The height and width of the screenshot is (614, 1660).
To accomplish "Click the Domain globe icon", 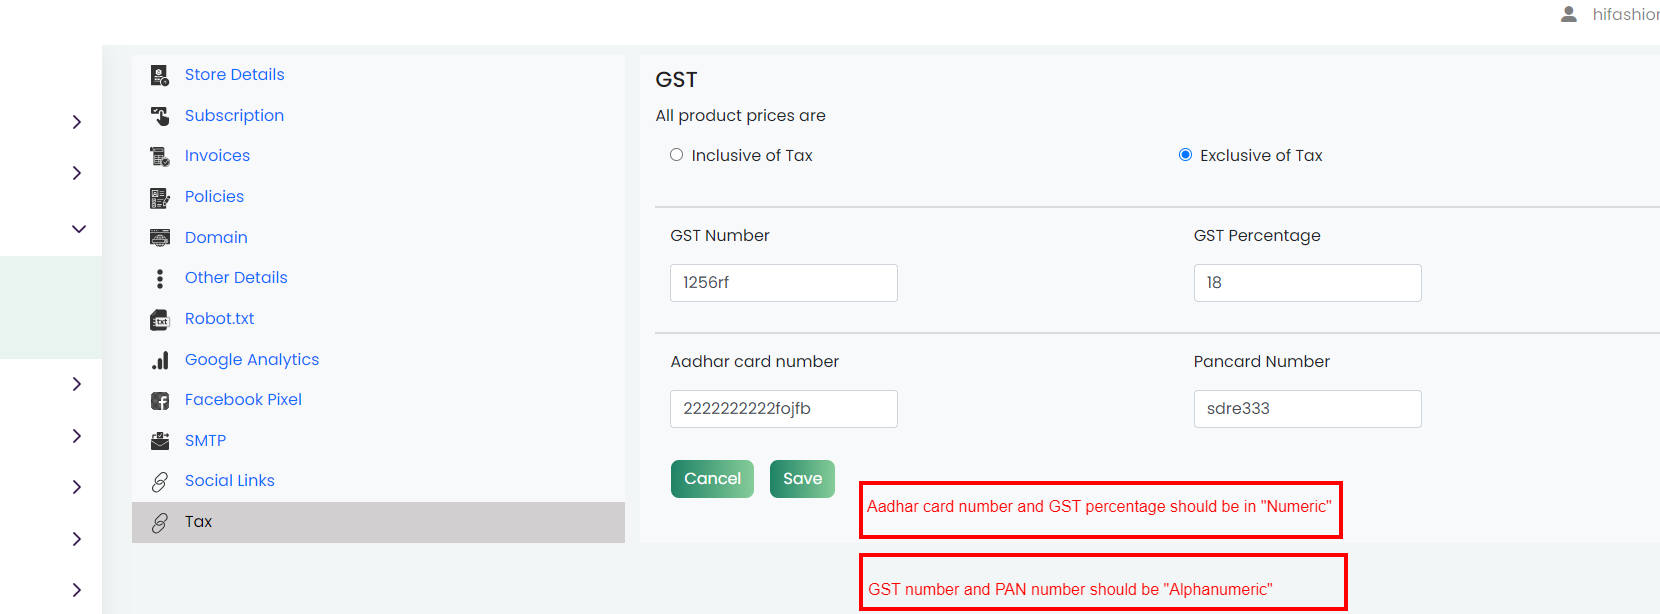I will [x=159, y=237].
